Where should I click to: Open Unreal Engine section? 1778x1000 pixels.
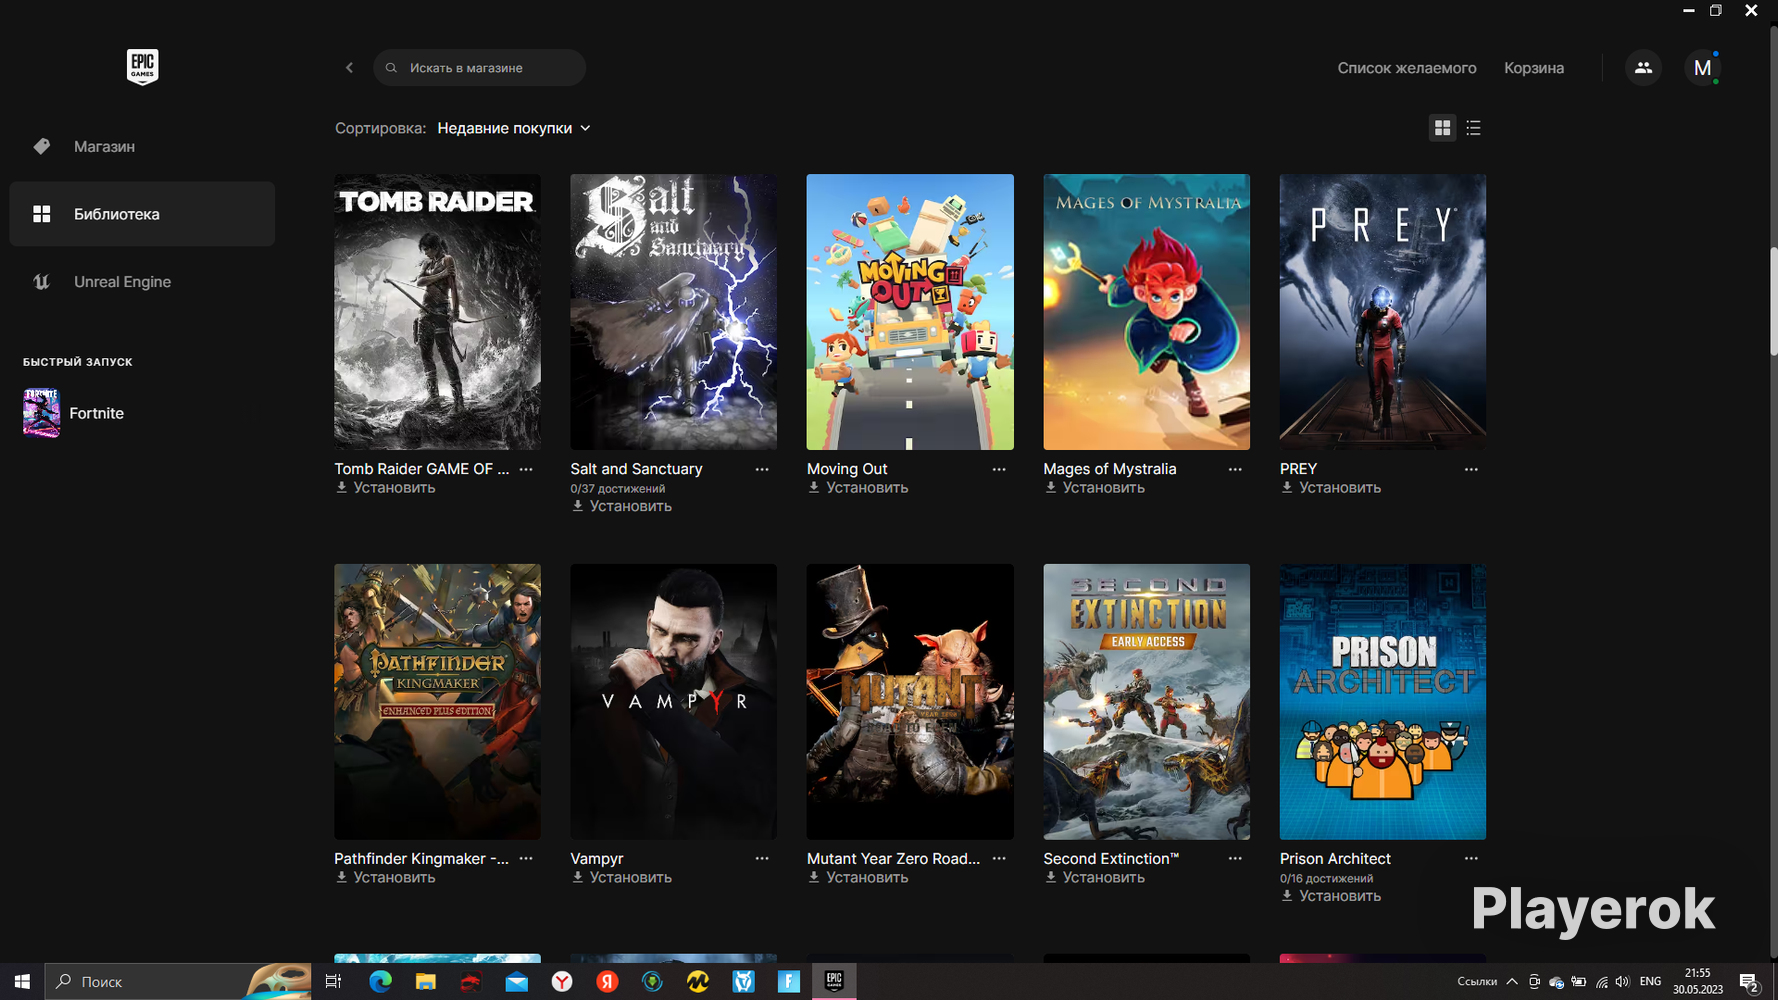pos(142,282)
